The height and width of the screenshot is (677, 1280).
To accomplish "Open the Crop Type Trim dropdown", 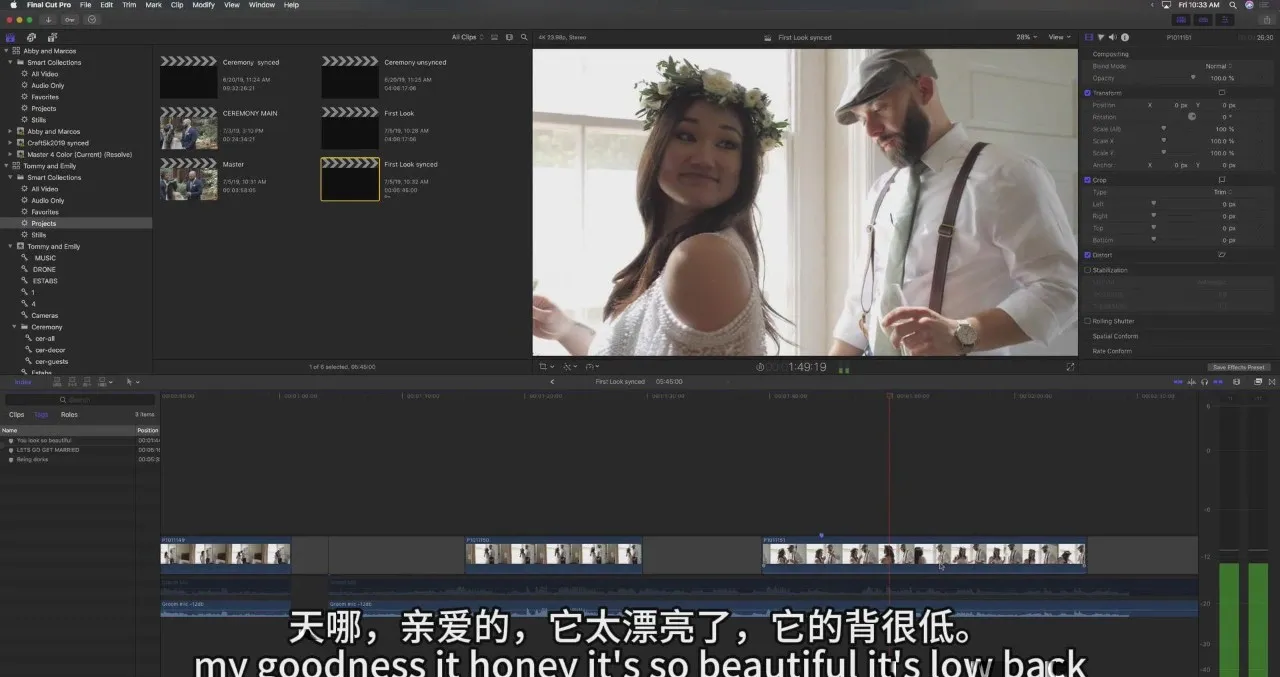I will (1221, 192).
